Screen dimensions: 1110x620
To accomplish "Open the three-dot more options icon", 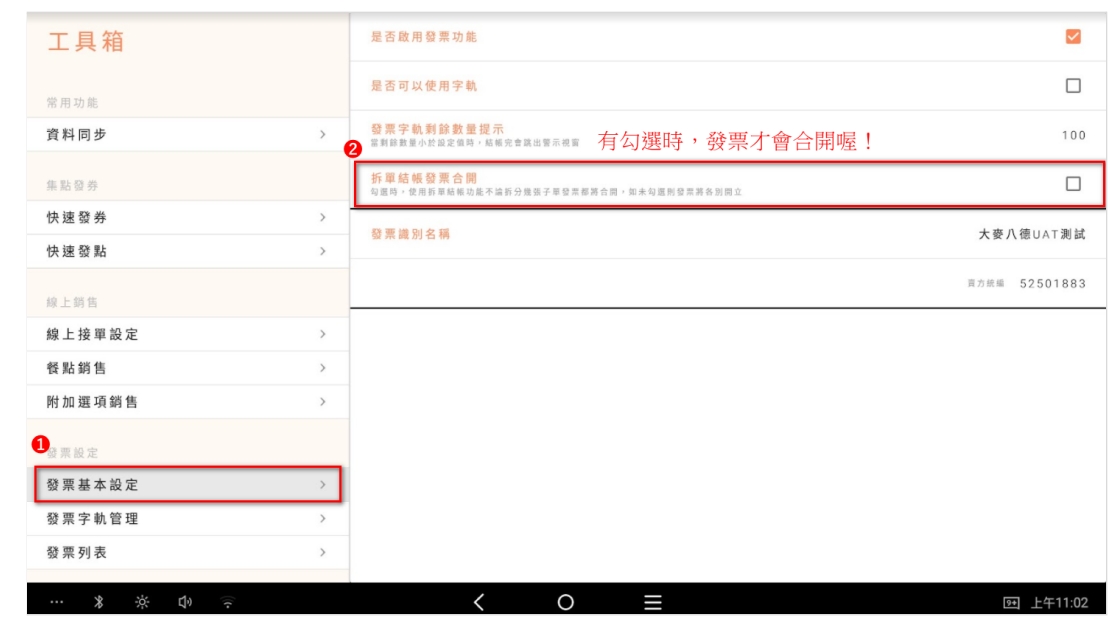I will [x=56, y=602].
